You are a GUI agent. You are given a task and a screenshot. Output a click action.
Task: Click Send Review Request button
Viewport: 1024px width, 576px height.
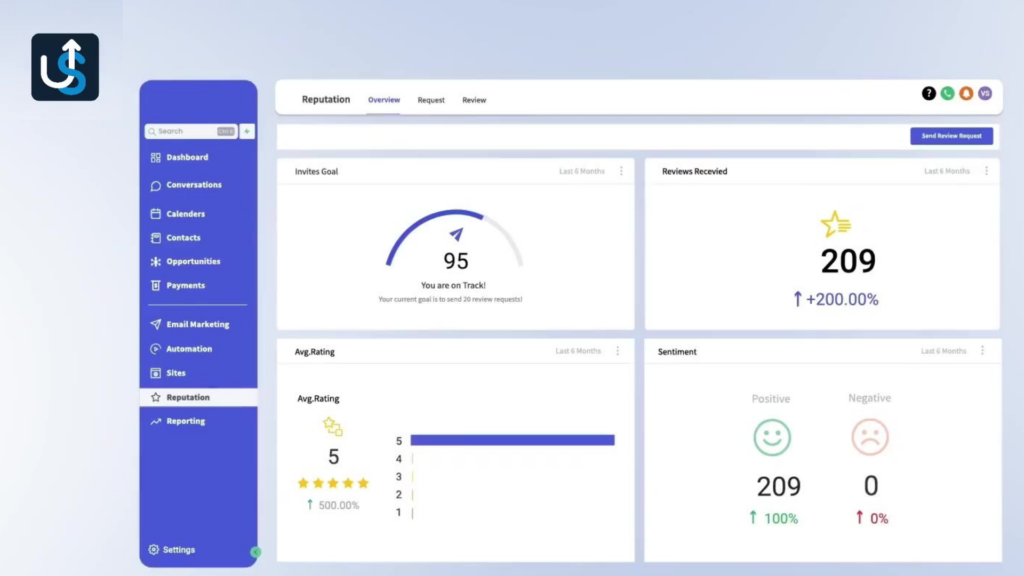coord(952,136)
